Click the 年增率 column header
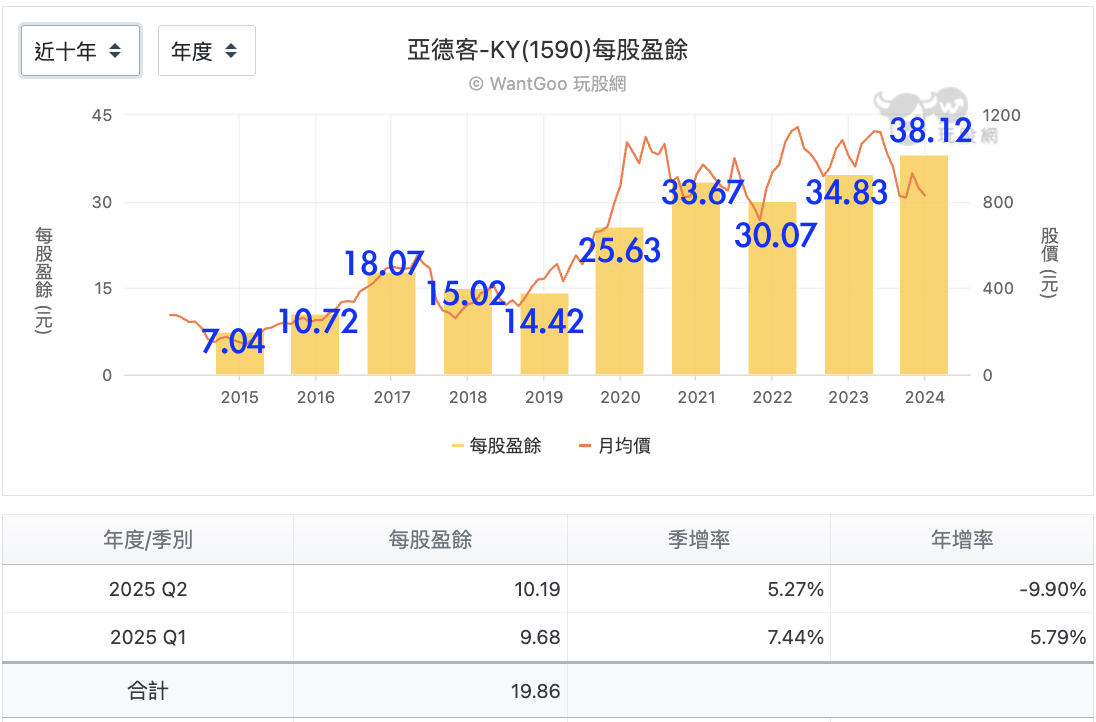This screenshot has height=722, width=1096. pos(962,540)
